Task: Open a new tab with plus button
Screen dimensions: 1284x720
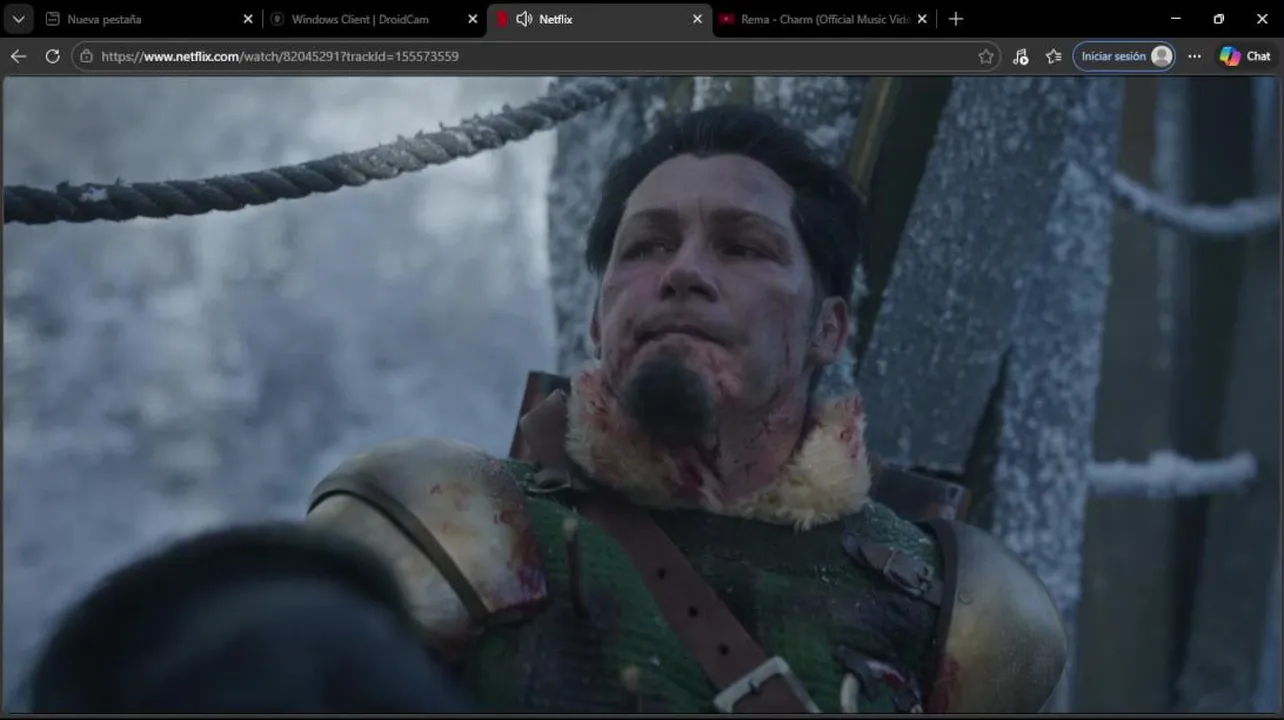Action: tap(956, 19)
